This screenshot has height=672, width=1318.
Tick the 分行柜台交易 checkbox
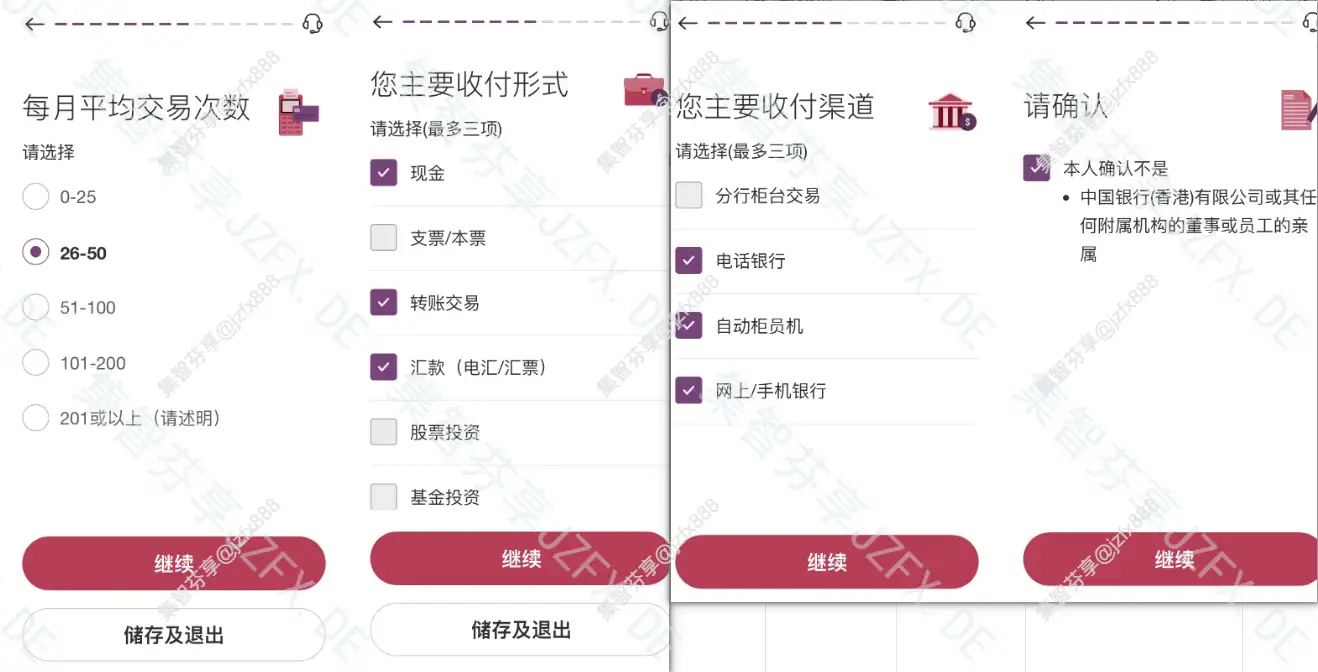[x=689, y=195]
